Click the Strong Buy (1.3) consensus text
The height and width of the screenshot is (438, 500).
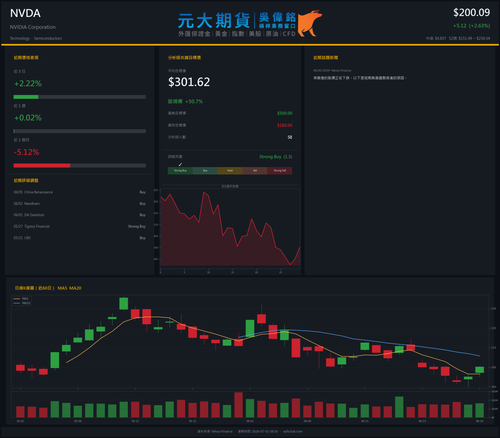pyautogui.click(x=276, y=157)
